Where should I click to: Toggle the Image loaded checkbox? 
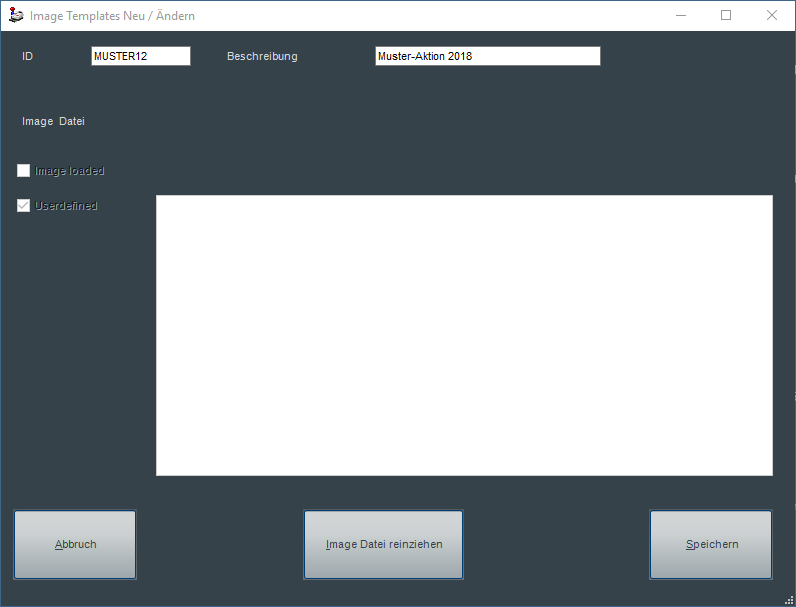[x=24, y=171]
